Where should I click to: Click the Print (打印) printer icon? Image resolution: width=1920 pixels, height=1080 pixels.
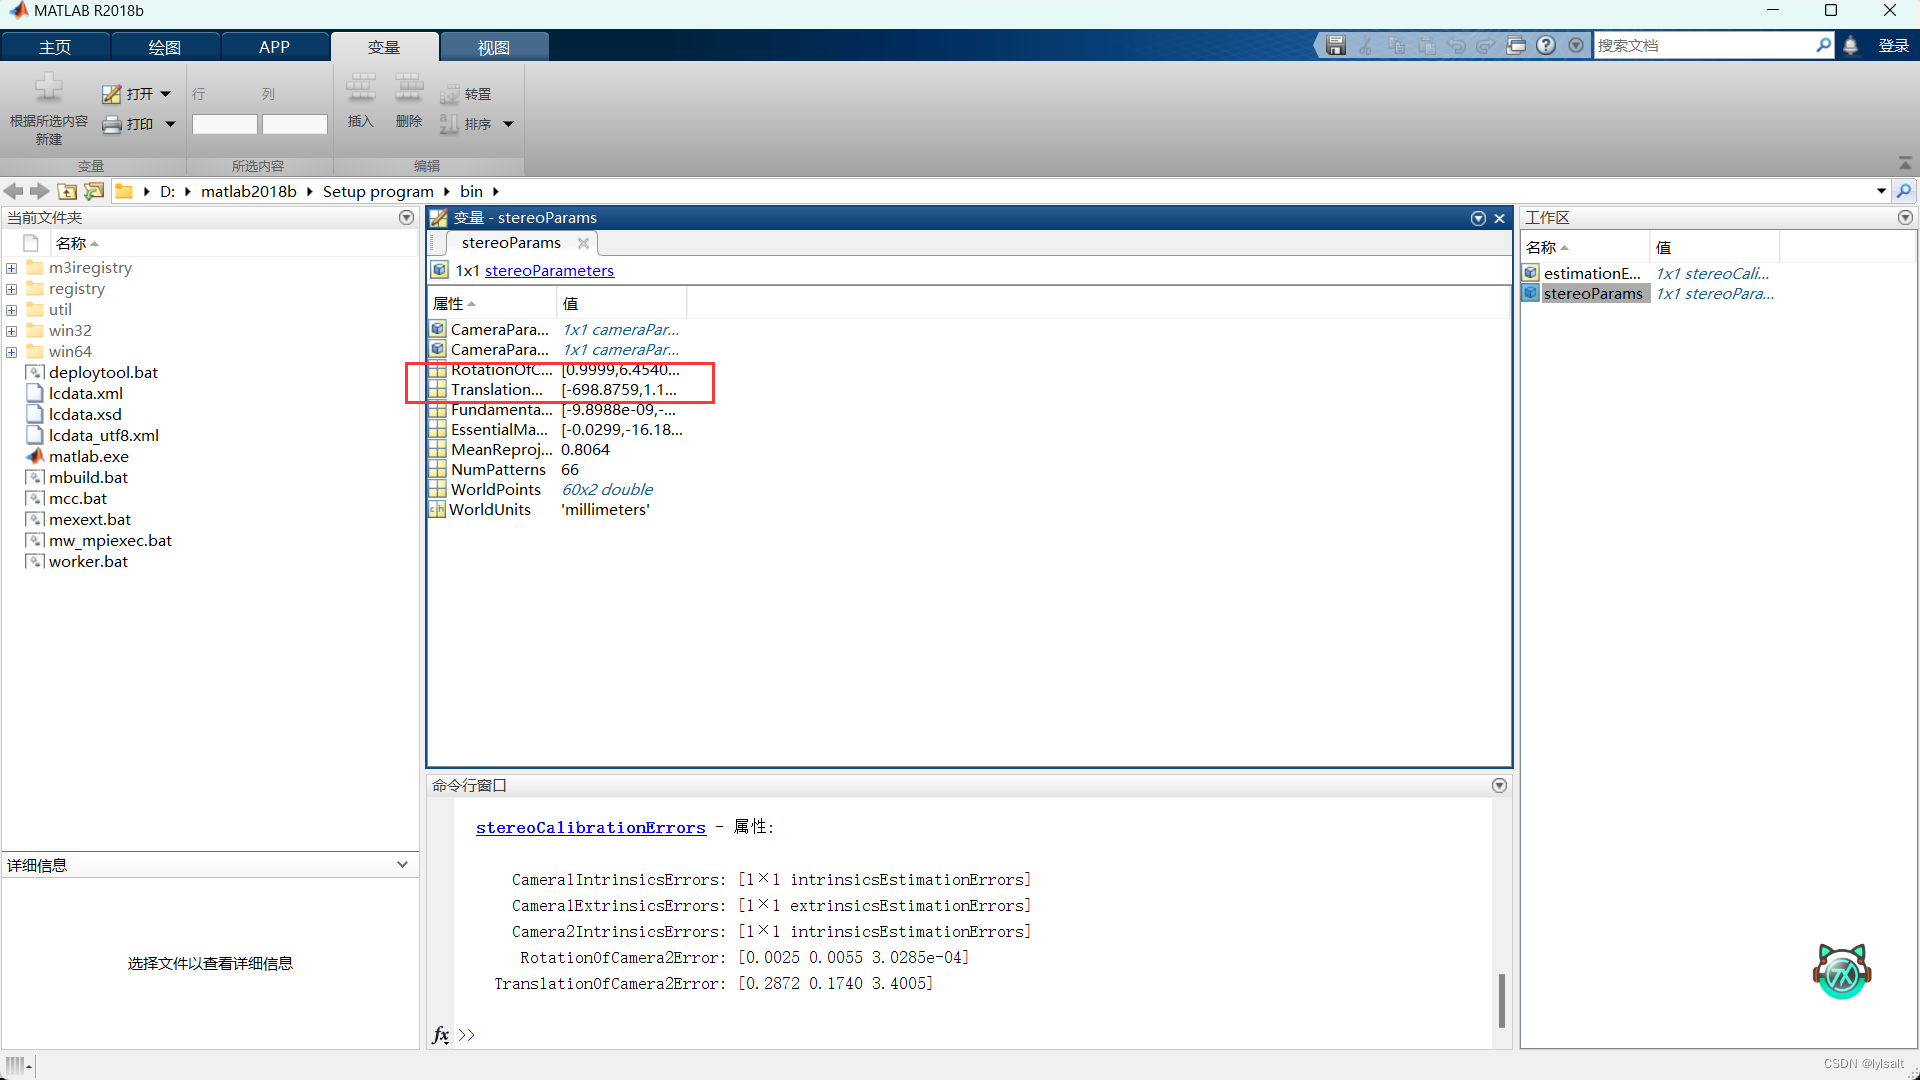(112, 124)
